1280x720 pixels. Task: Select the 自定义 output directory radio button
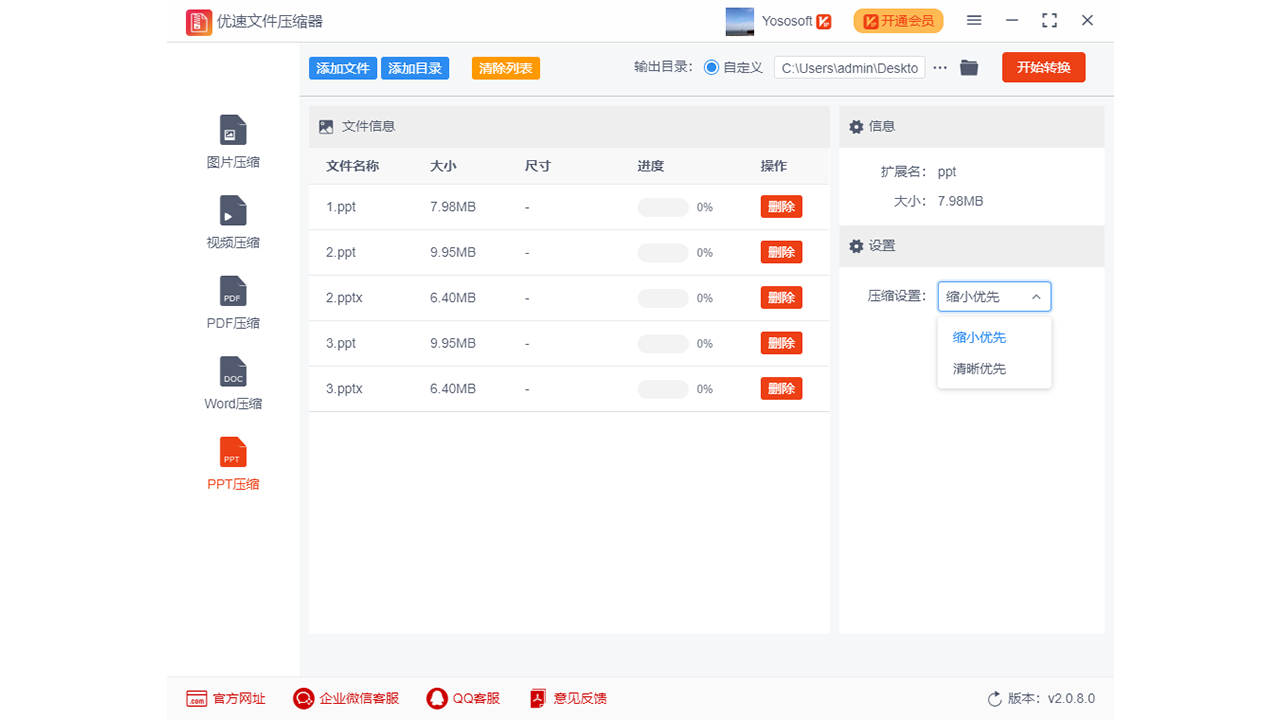tap(710, 67)
